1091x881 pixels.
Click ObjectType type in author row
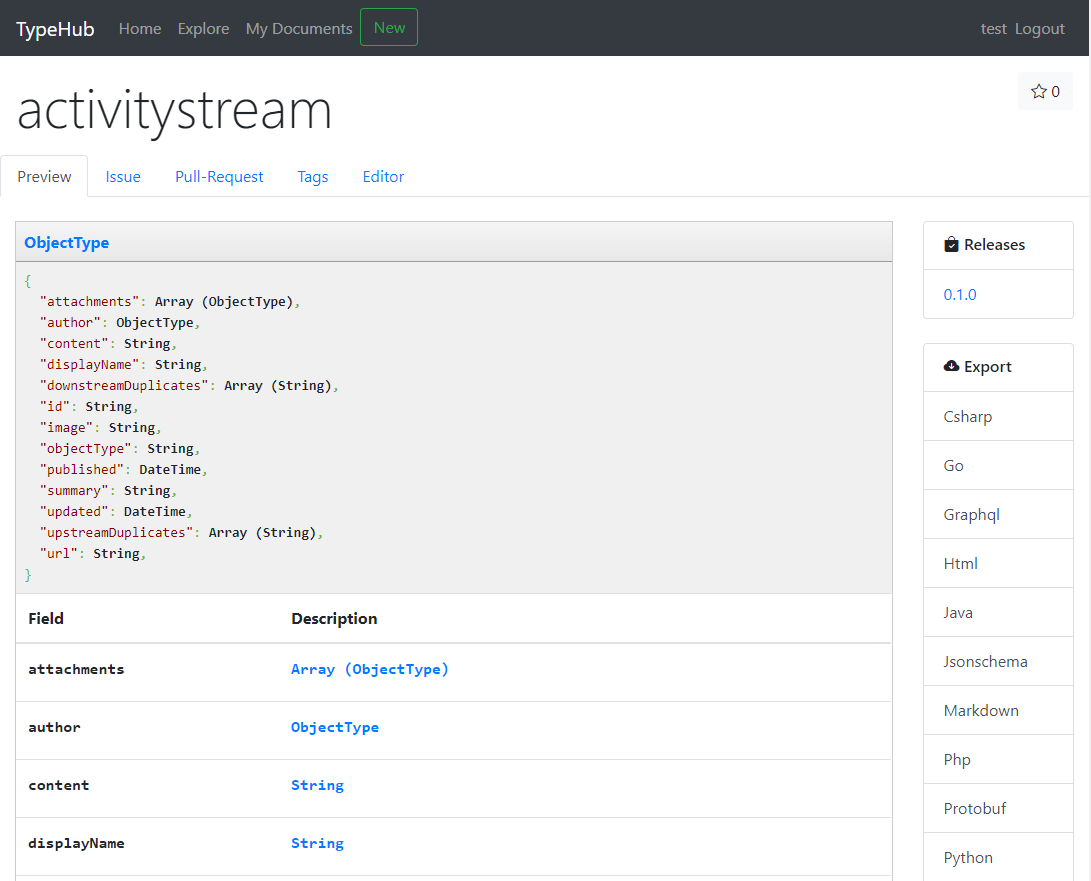[x=335, y=727]
